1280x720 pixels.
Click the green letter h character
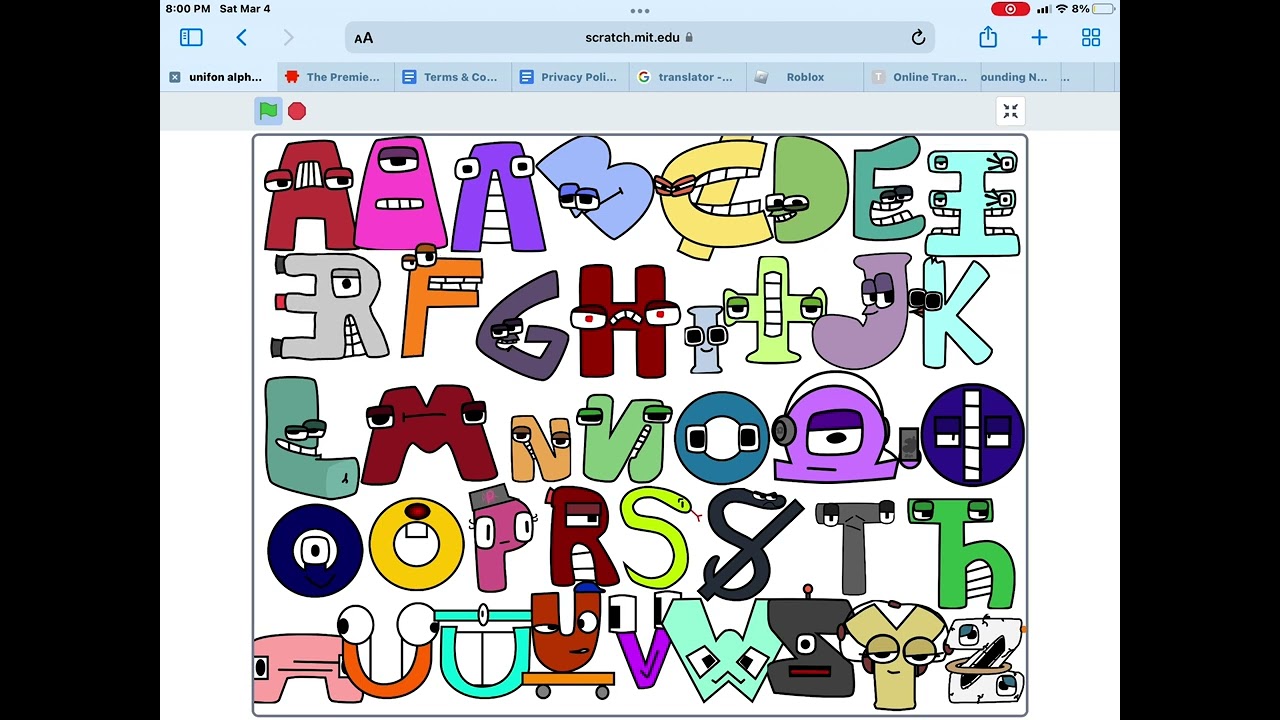pos(962,553)
